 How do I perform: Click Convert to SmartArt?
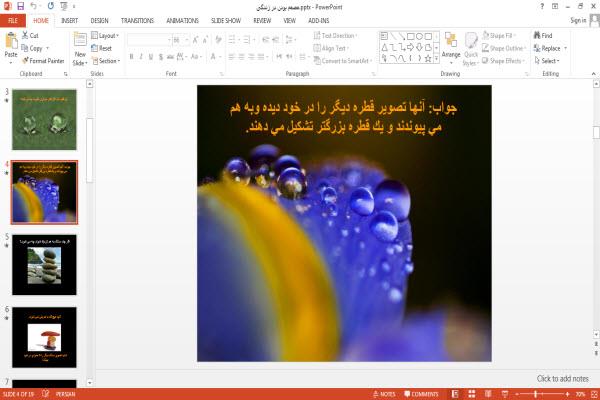(x=343, y=61)
